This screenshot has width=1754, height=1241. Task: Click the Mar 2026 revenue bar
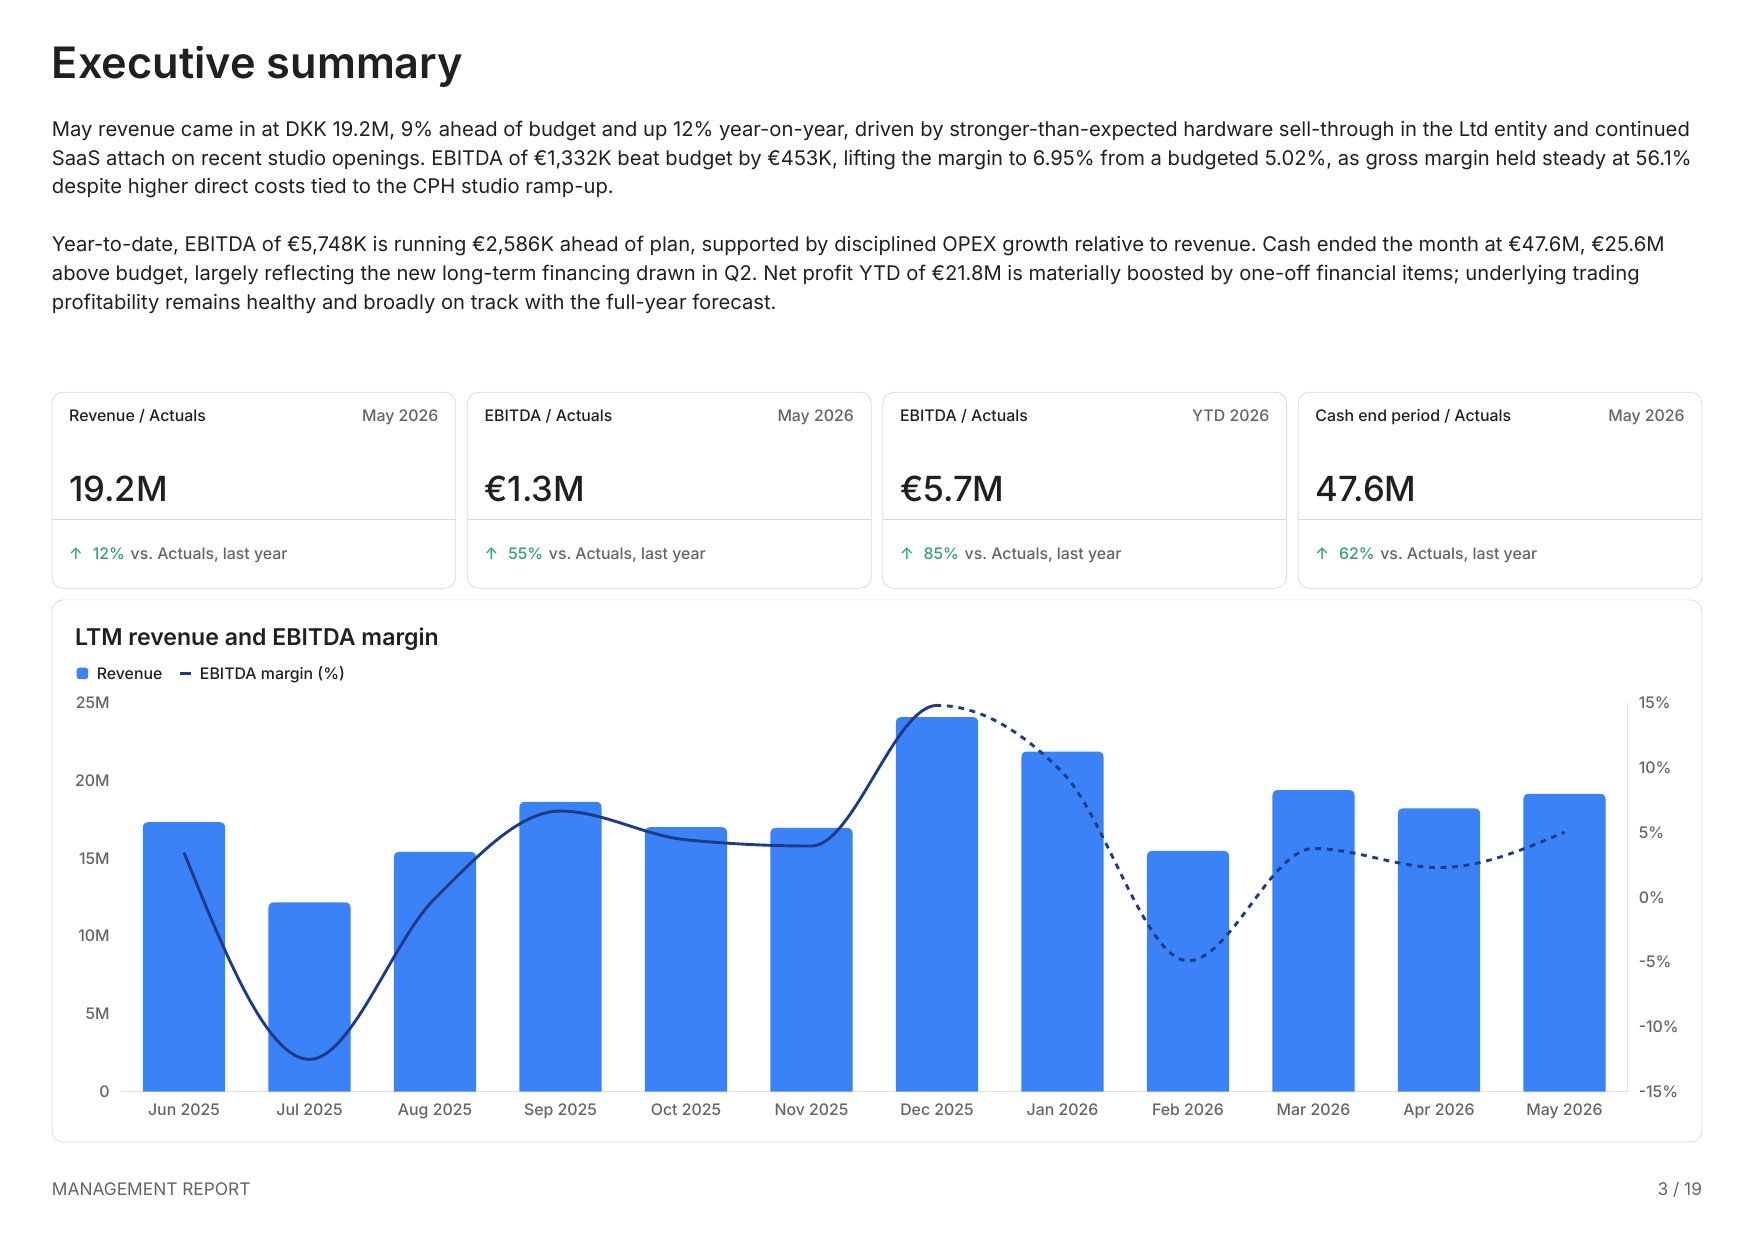(1313, 940)
